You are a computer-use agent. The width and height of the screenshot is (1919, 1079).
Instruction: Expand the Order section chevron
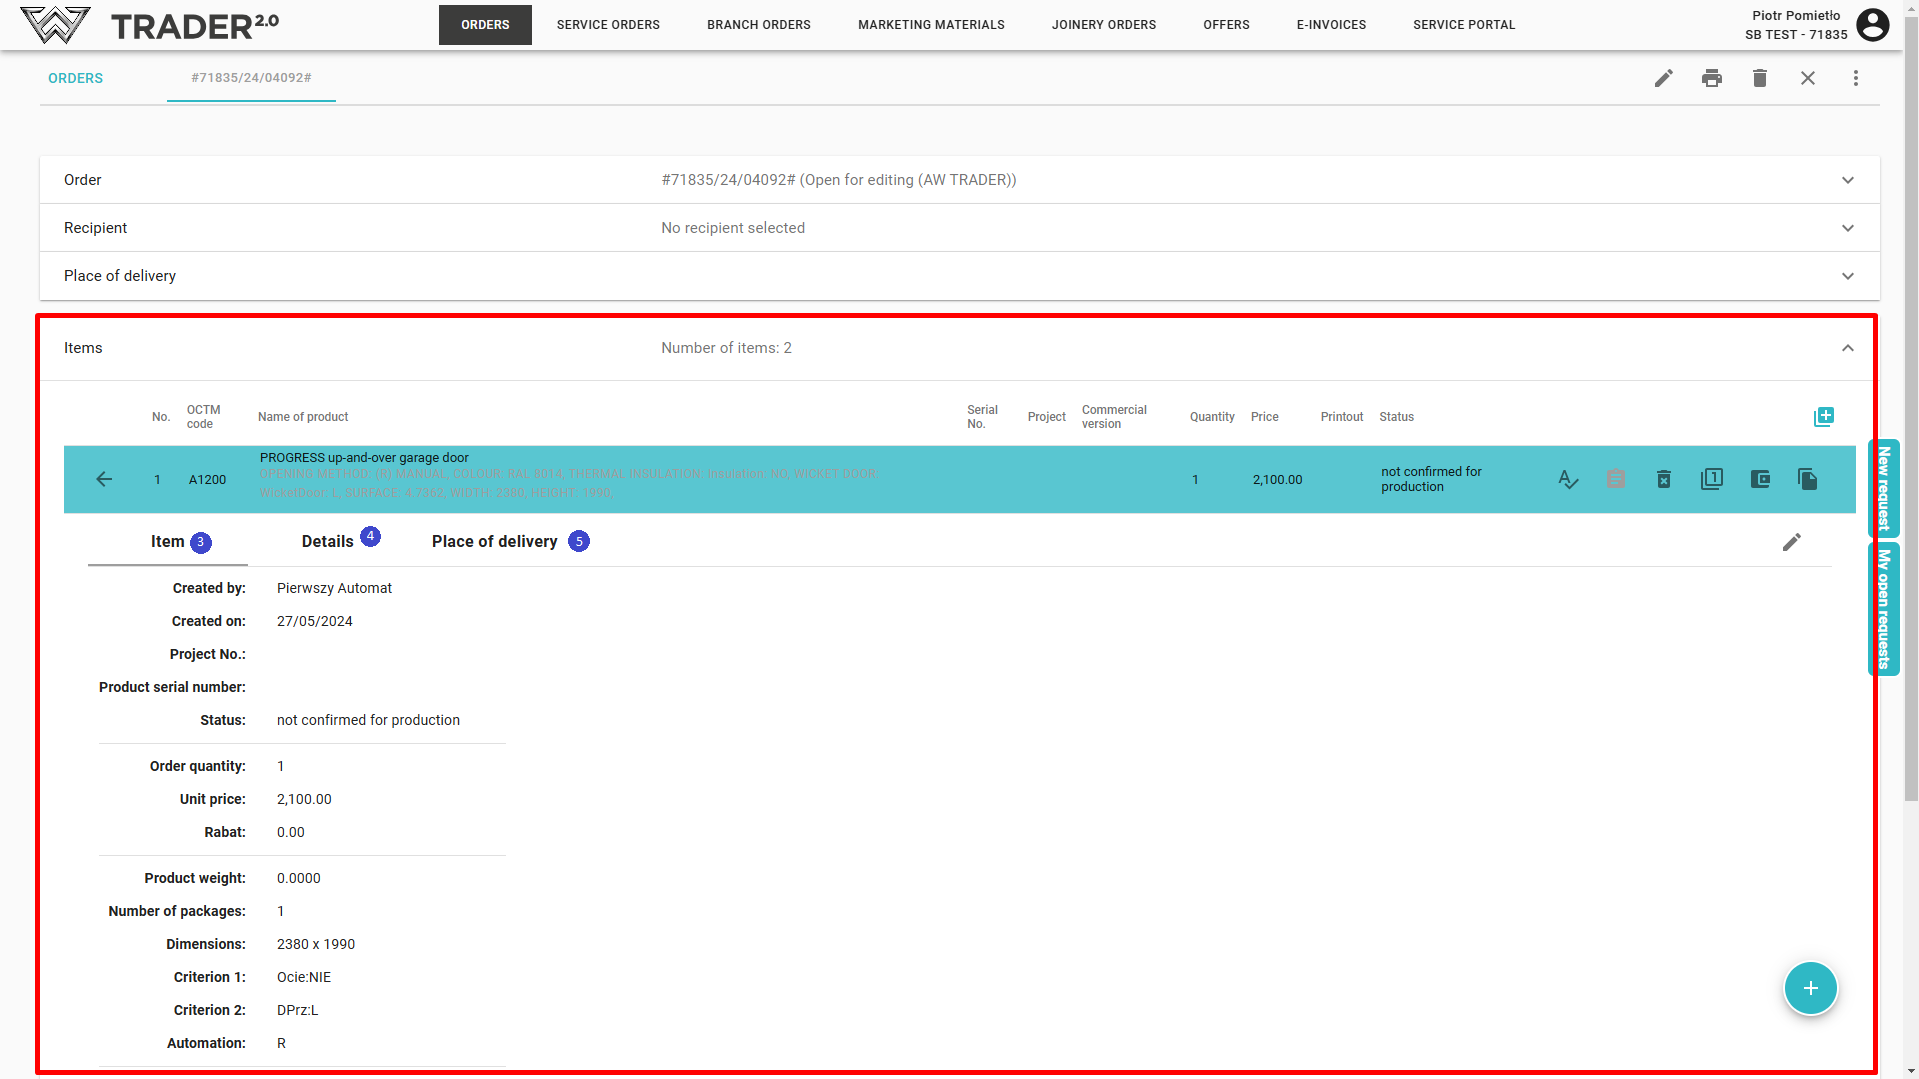(1848, 180)
